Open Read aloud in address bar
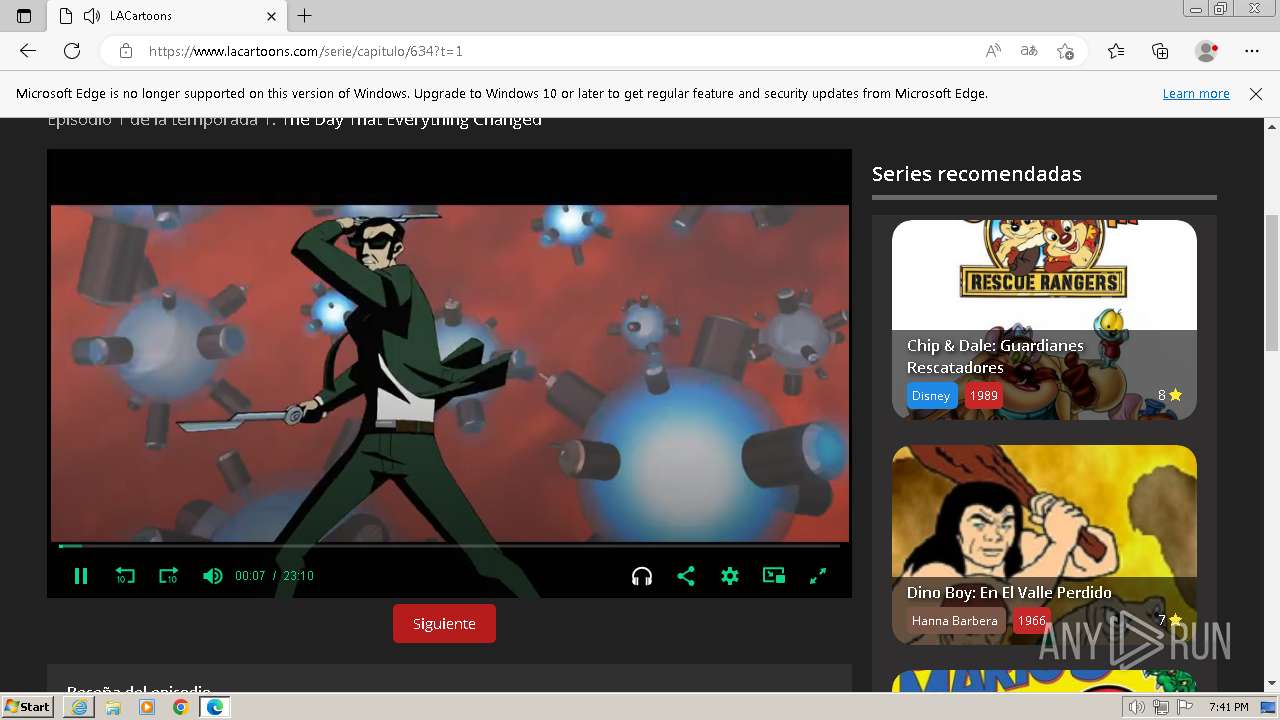Viewport: 1280px width, 720px height. pos(993,51)
